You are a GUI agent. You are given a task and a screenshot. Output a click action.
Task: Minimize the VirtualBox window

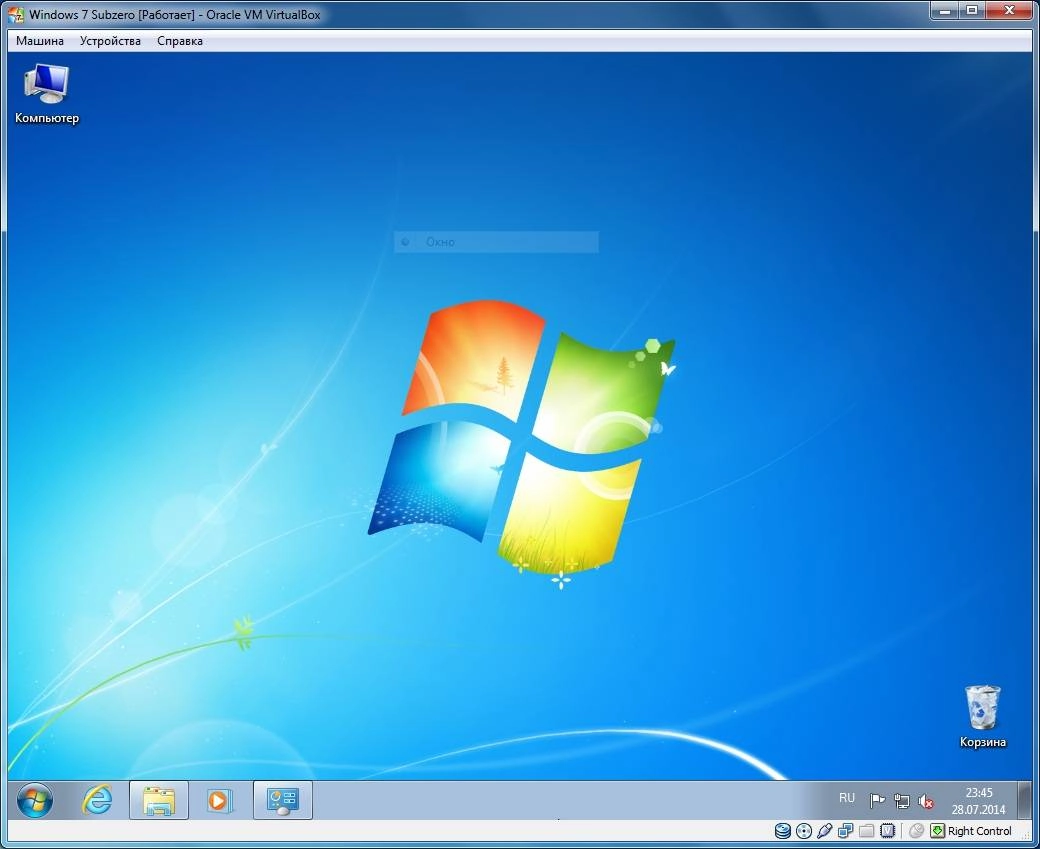pyautogui.click(x=945, y=11)
